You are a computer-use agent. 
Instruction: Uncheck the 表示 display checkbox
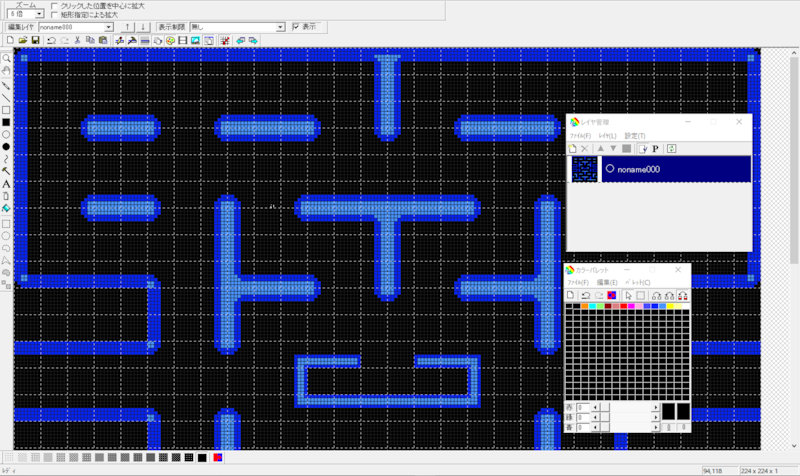coord(296,27)
